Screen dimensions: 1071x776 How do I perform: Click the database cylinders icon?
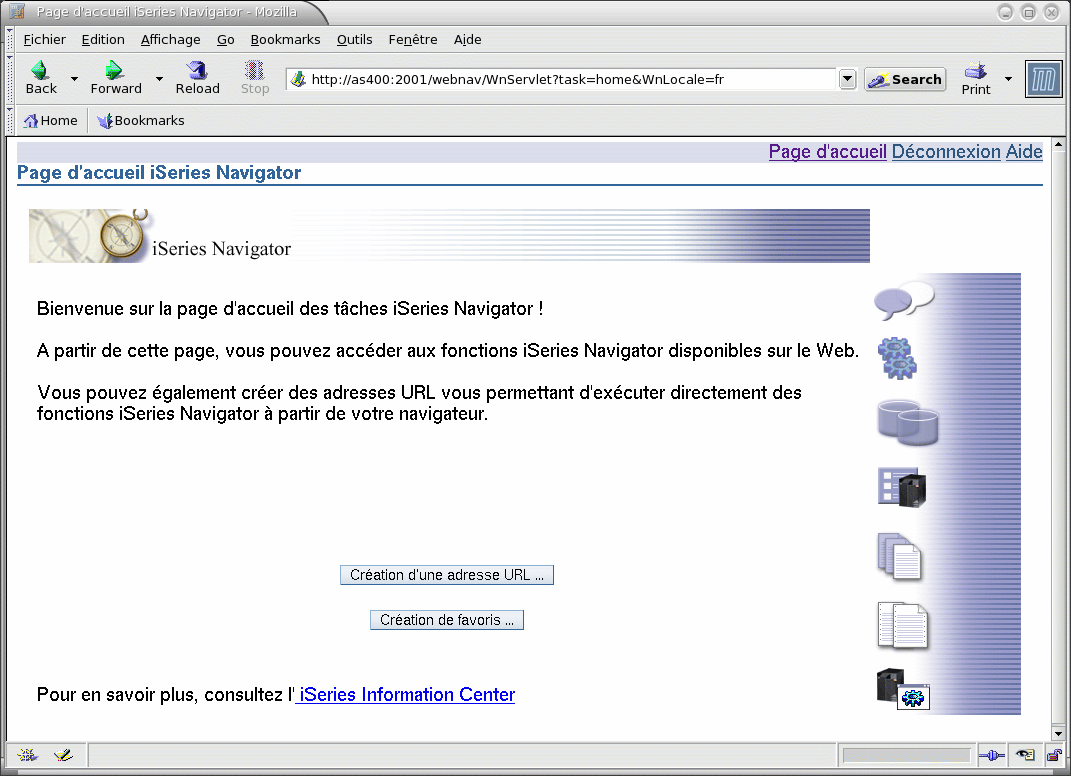907,423
